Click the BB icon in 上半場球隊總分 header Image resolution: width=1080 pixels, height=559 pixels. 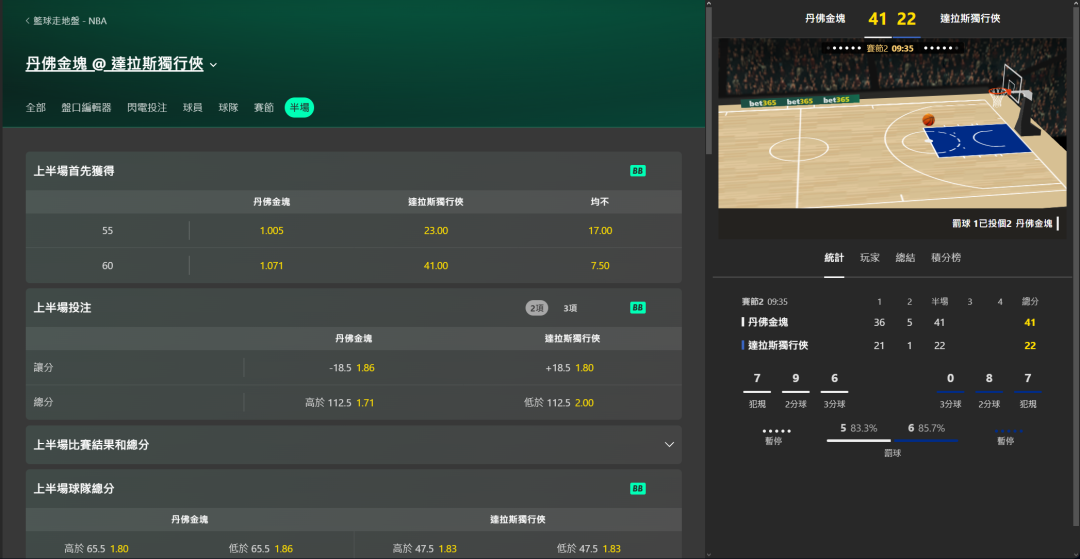(x=637, y=489)
